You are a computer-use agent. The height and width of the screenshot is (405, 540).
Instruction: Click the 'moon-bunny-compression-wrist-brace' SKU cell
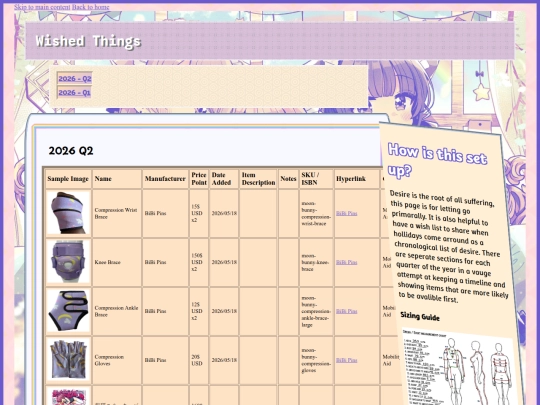[x=316, y=213]
